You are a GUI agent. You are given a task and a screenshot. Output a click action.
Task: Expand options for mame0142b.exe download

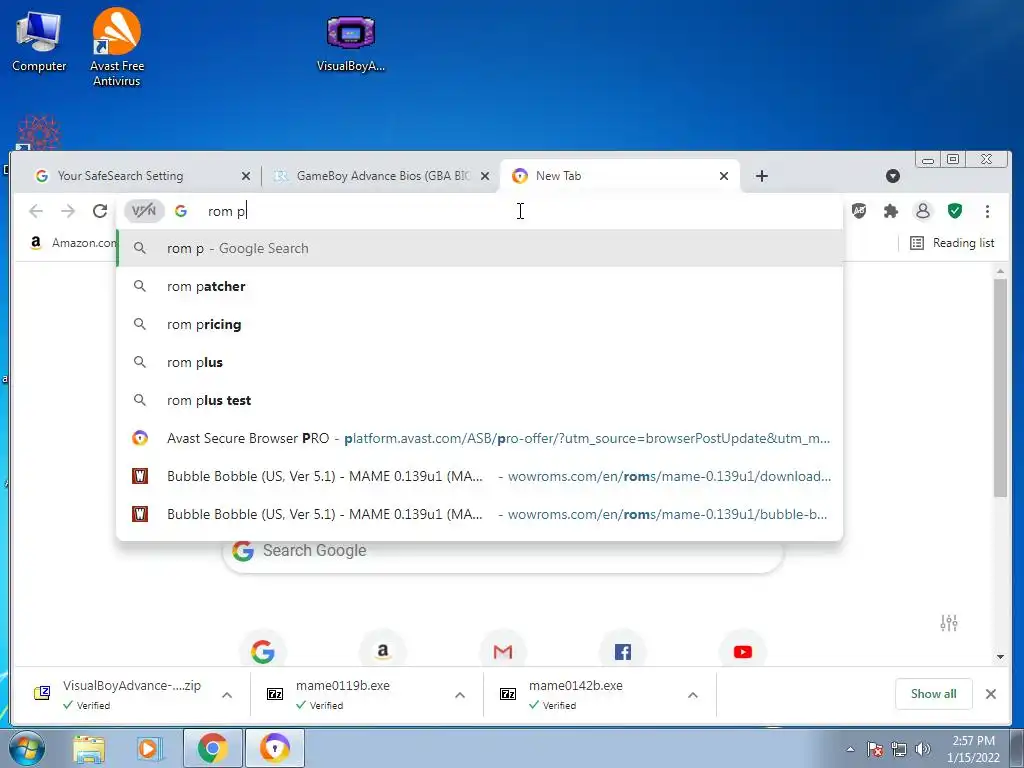[x=693, y=695]
